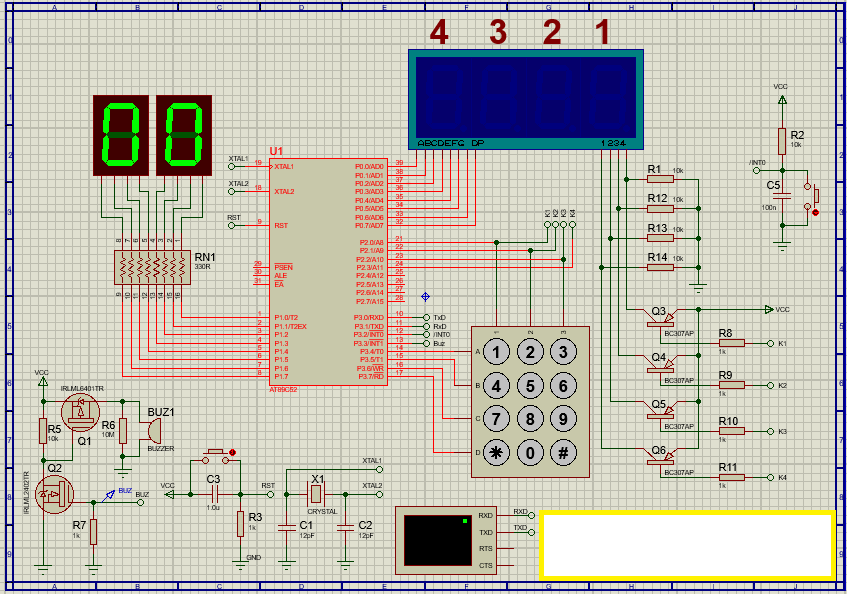The image size is (847, 594).
Task: Click the blue origin marker near P2.7
Action: coord(426,296)
